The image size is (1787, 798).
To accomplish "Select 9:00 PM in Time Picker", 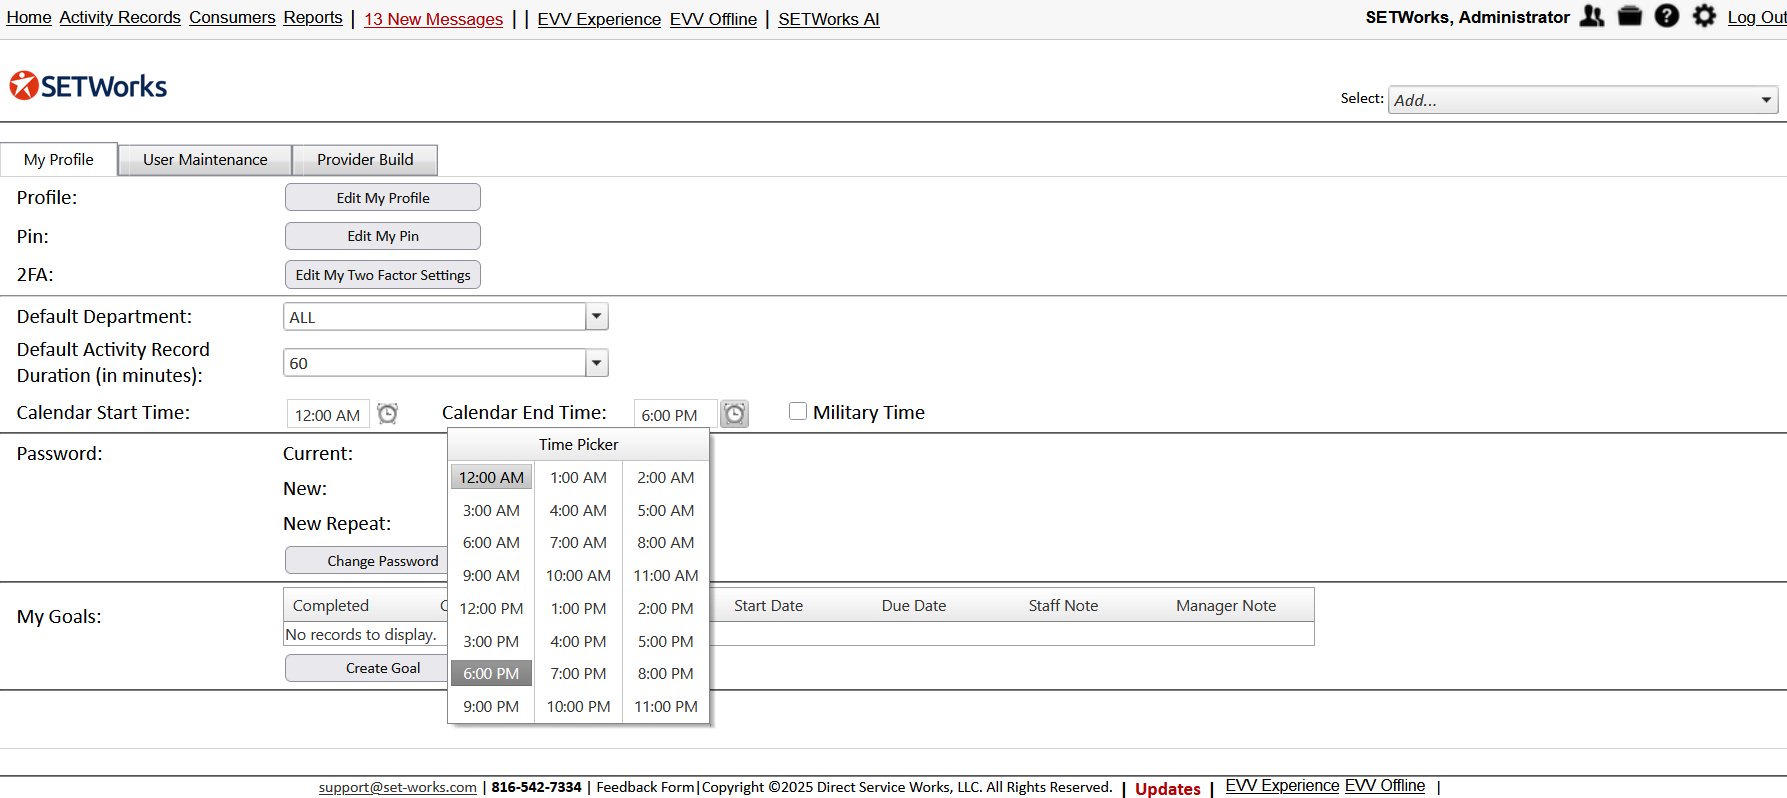I will [491, 706].
